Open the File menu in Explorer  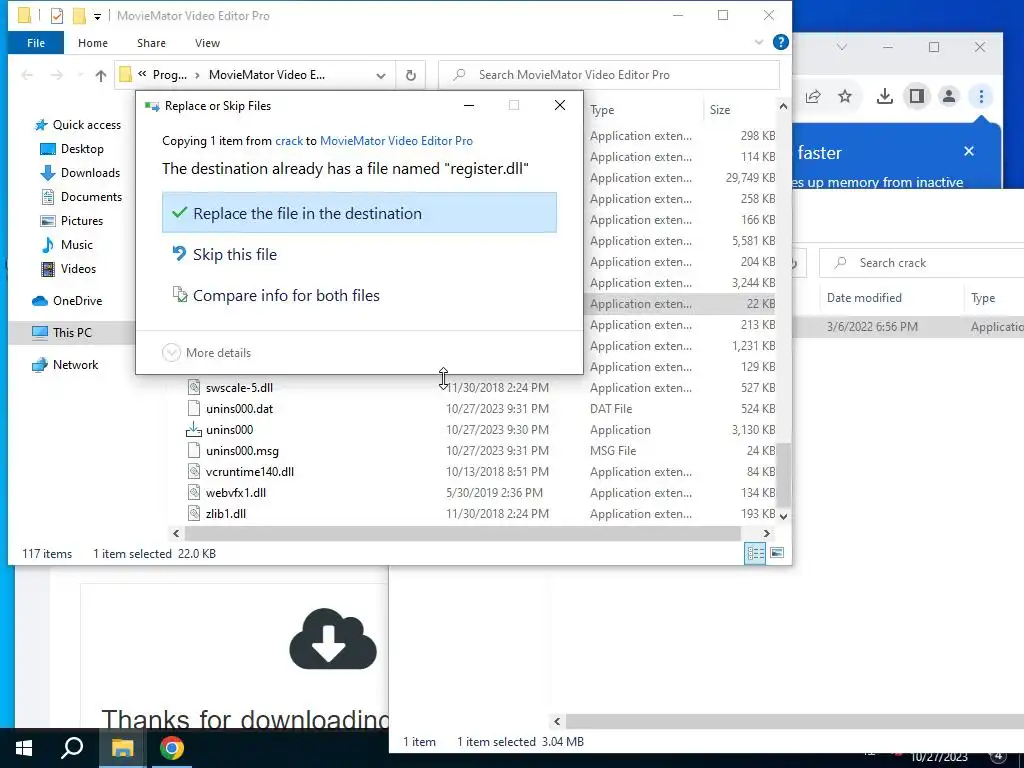click(x=36, y=43)
